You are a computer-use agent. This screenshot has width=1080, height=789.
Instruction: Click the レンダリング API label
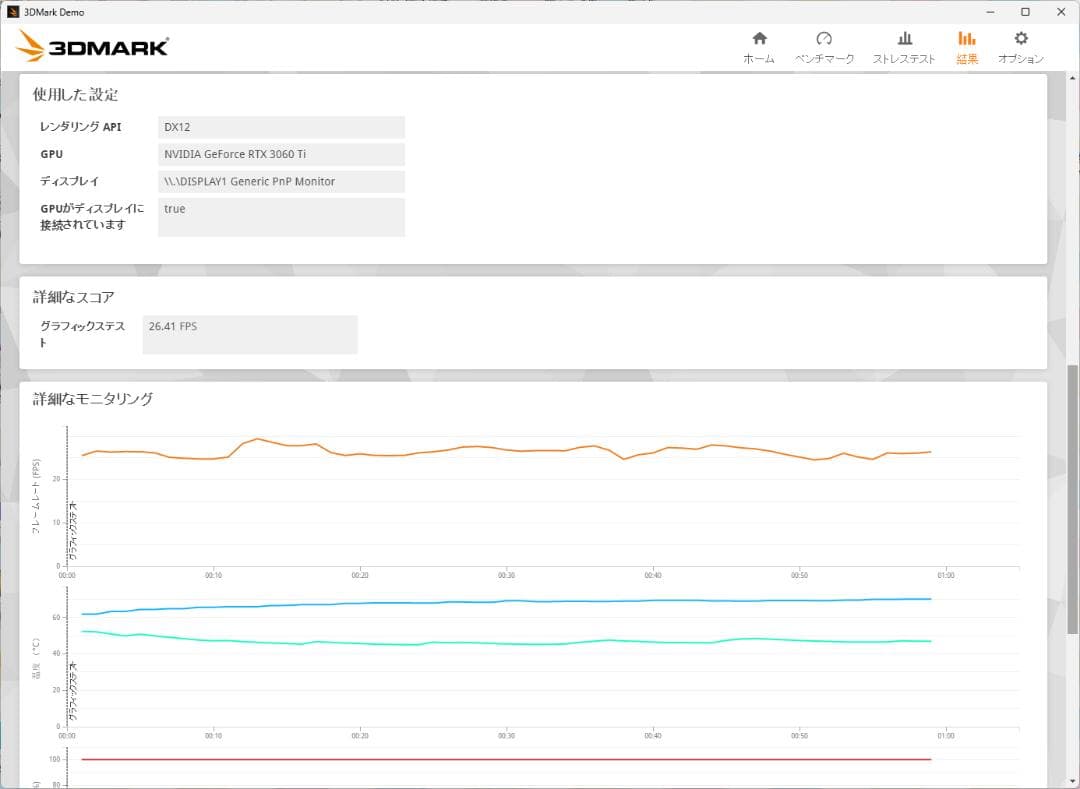pos(81,127)
